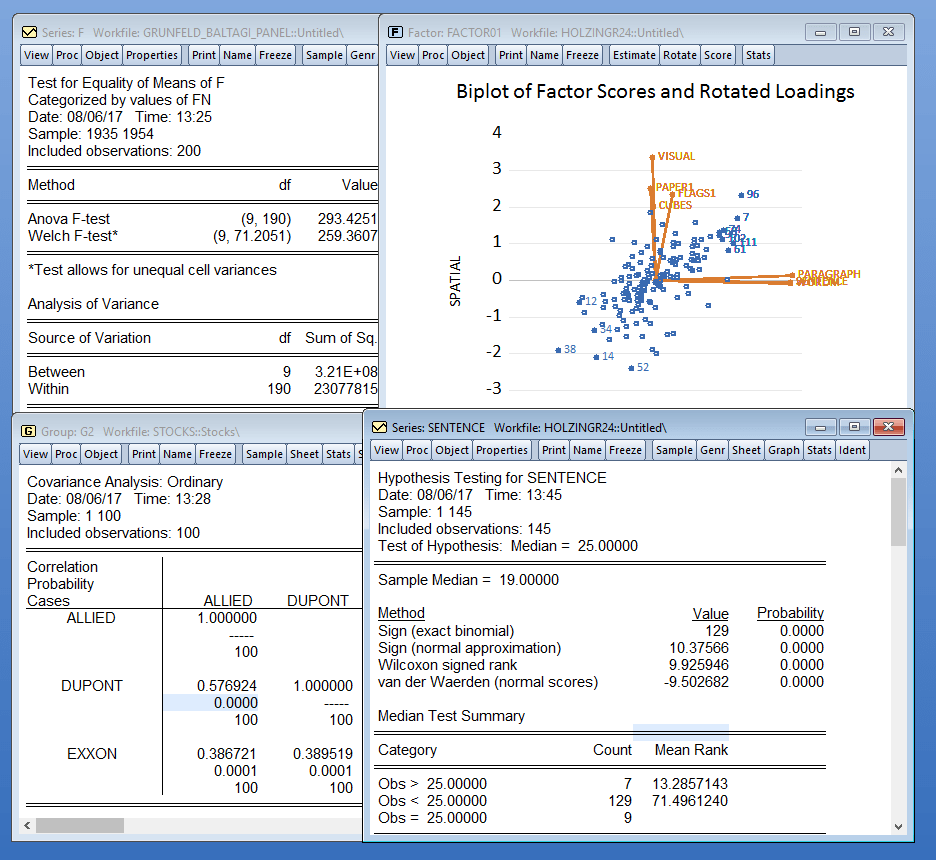Screen dimensions: 936x860
Task: Click the Factor window title icon
Action: coord(395,32)
